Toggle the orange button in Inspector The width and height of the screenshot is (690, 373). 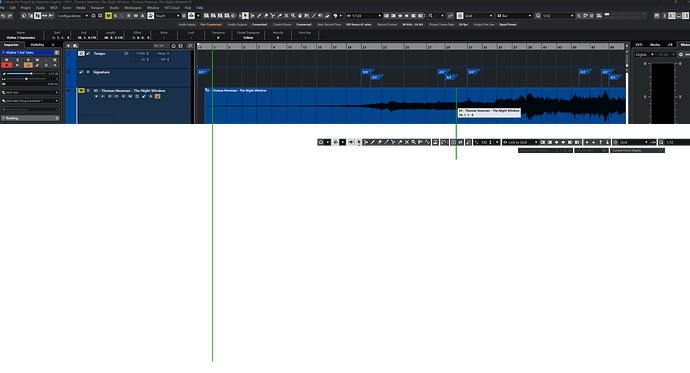click(28, 65)
